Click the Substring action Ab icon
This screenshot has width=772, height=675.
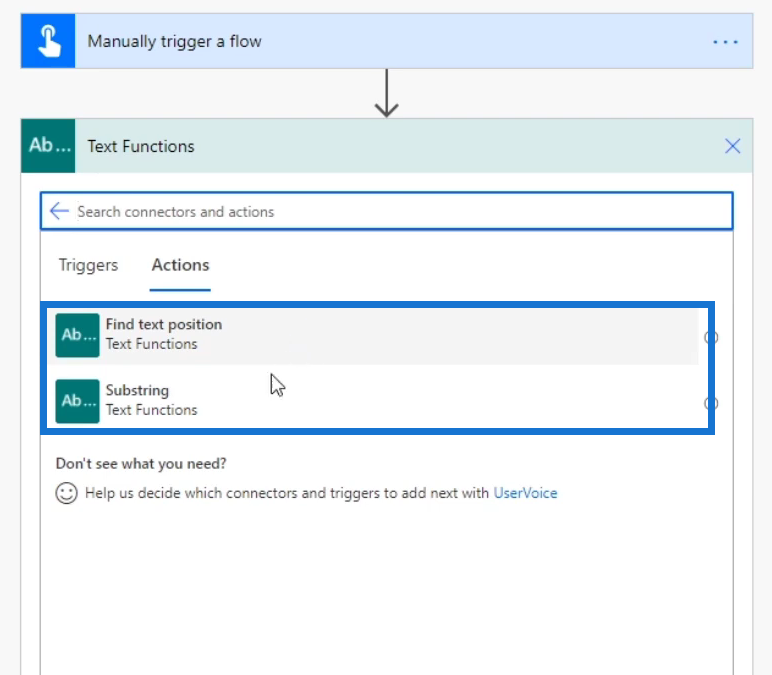77,401
